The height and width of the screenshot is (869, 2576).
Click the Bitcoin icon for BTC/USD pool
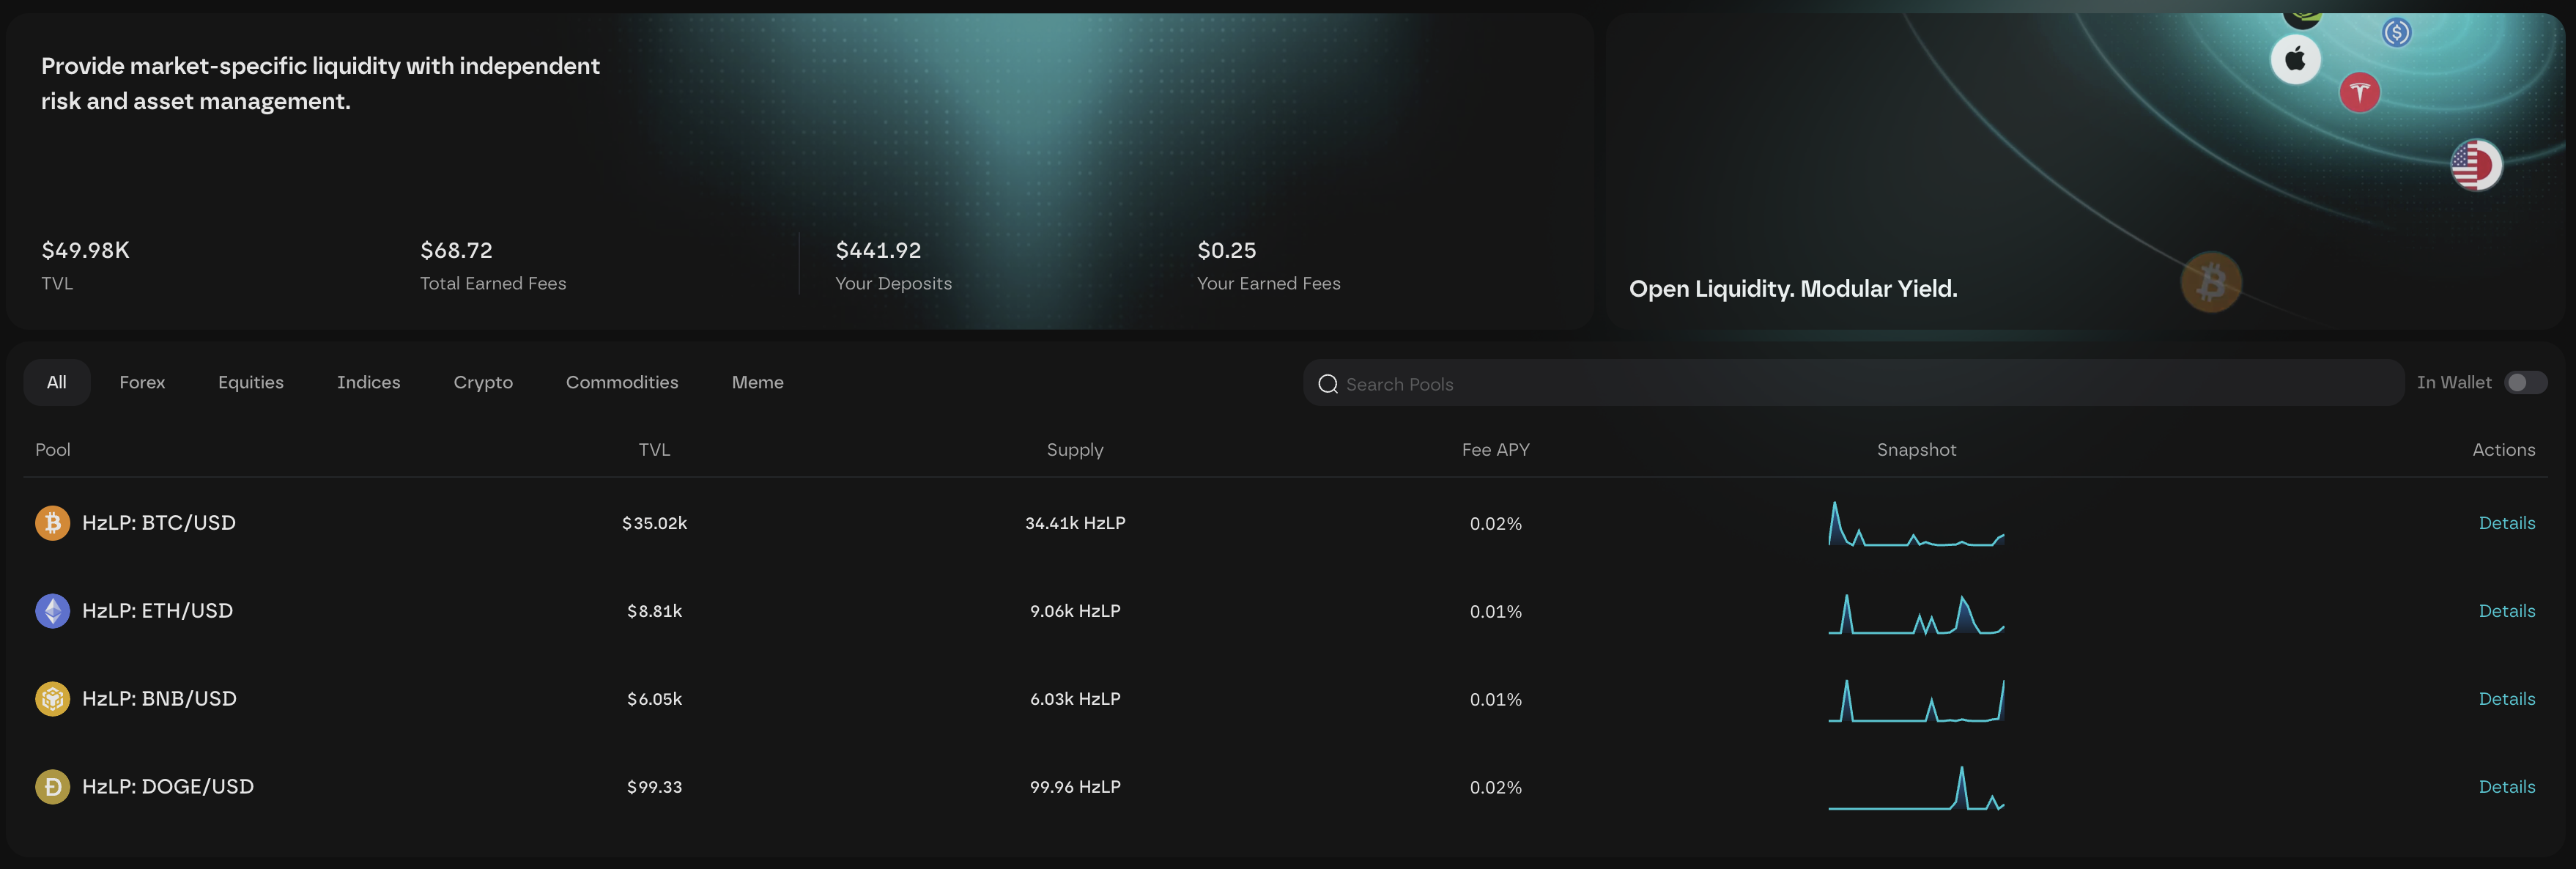click(x=52, y=523)
